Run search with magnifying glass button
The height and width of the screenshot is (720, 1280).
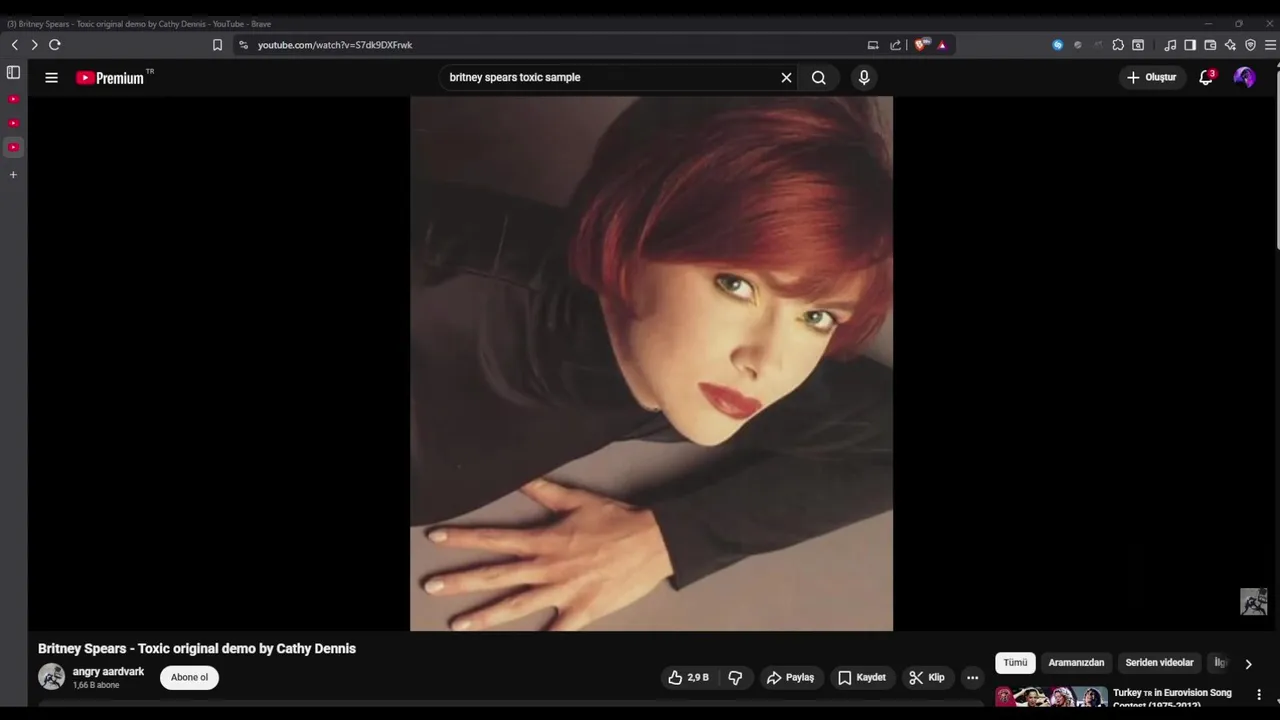819,77
